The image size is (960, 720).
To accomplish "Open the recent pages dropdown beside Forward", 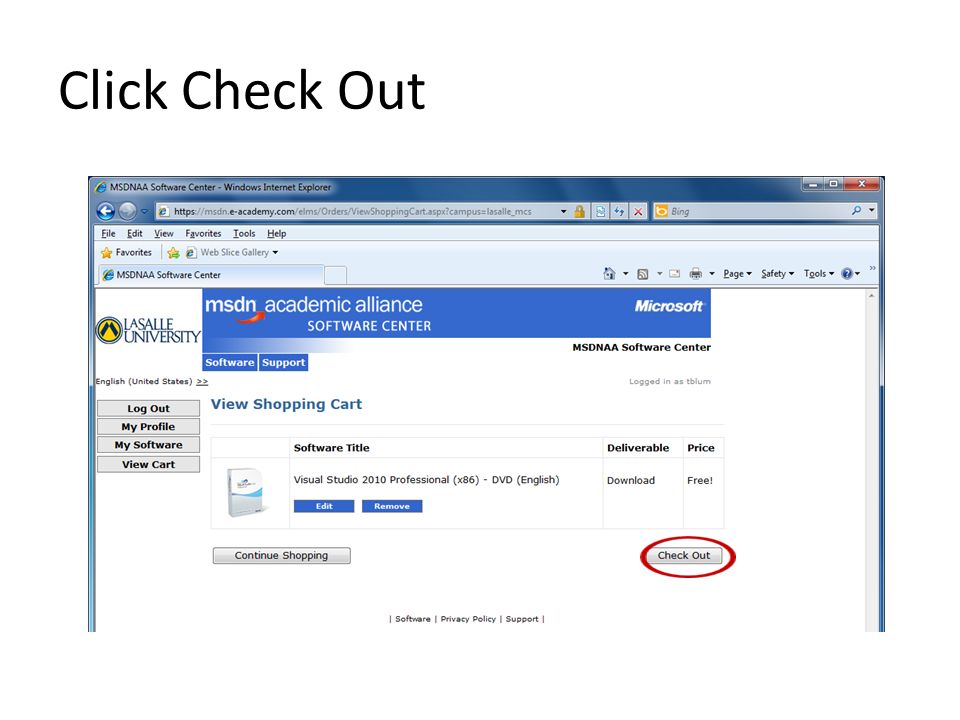I will pyautogui.click(x=144, y=211).
